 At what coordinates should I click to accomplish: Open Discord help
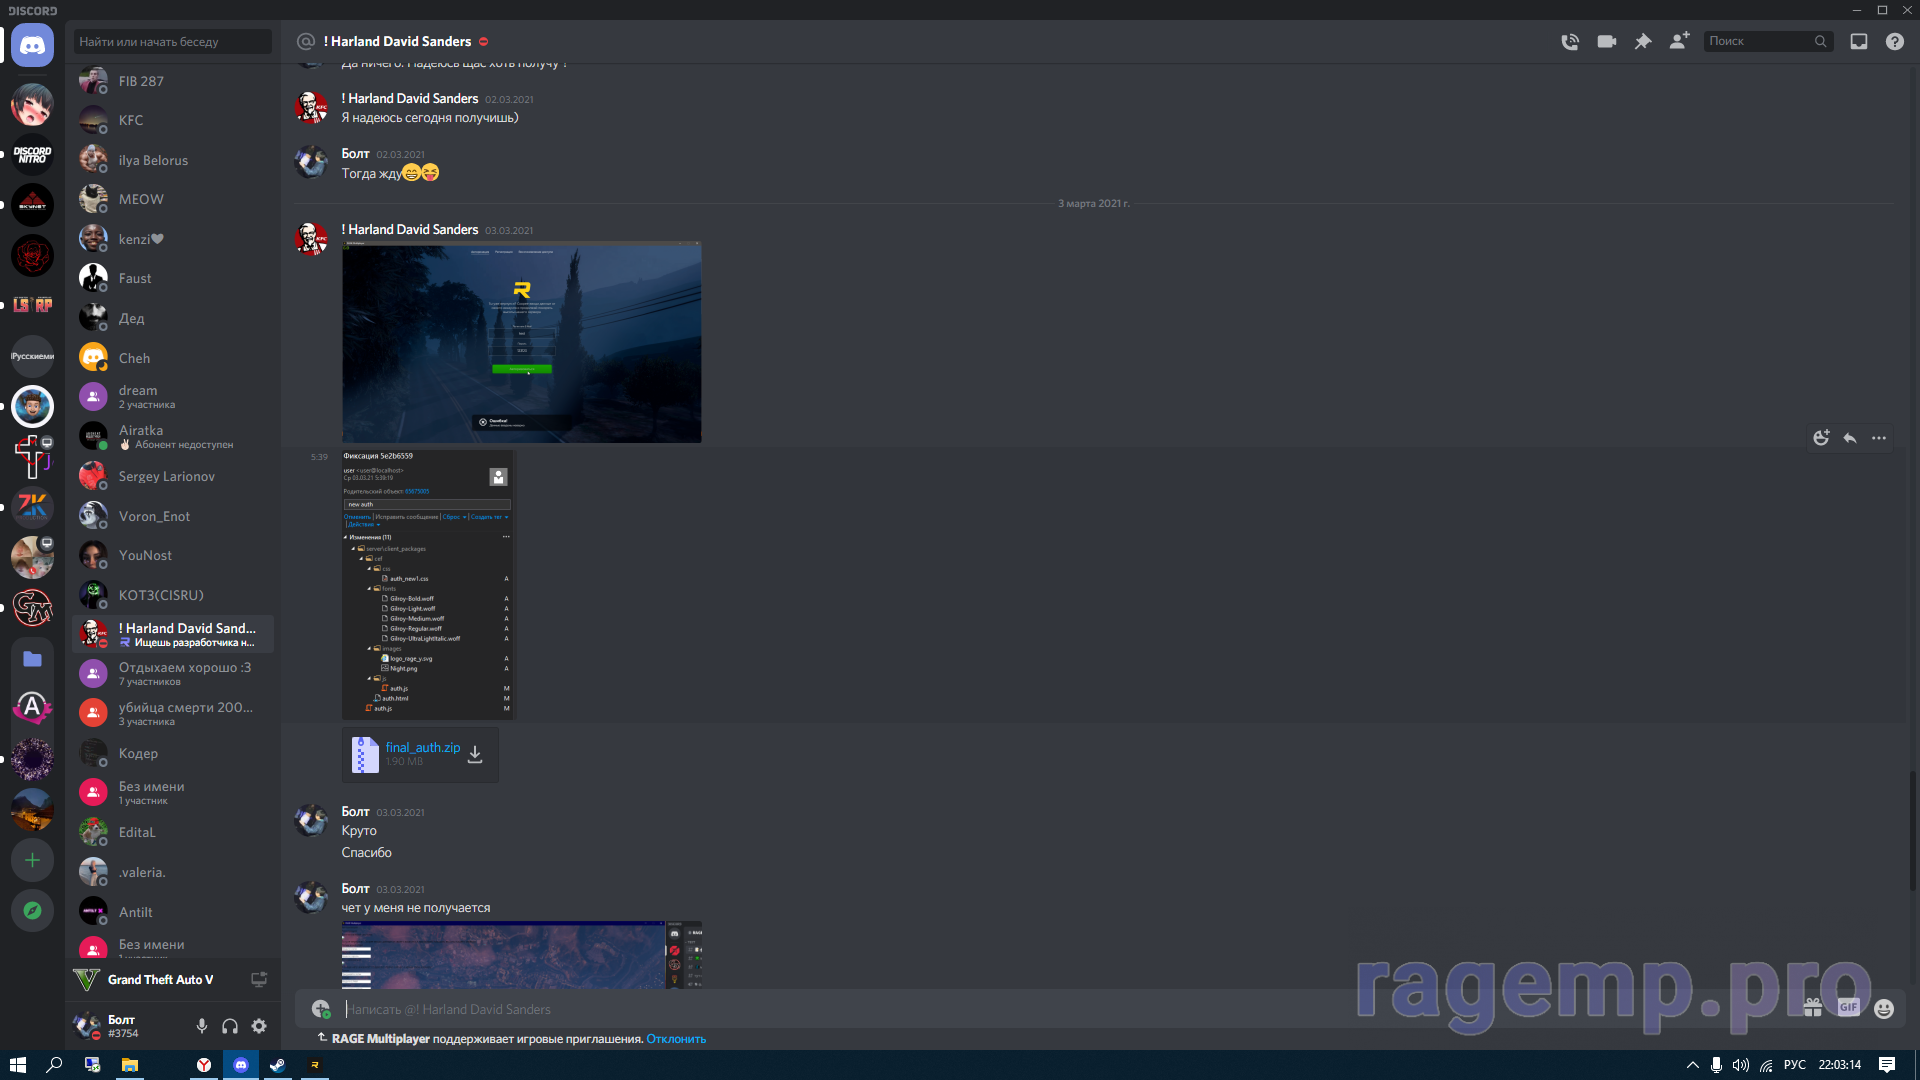(1894, 41)
